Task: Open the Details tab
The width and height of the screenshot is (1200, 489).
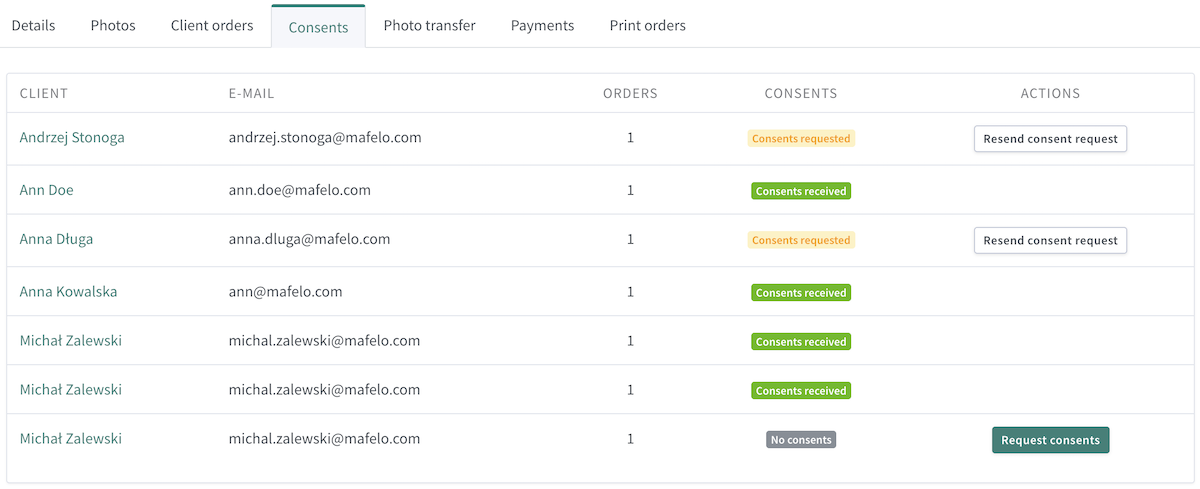Action: (33, 25)
